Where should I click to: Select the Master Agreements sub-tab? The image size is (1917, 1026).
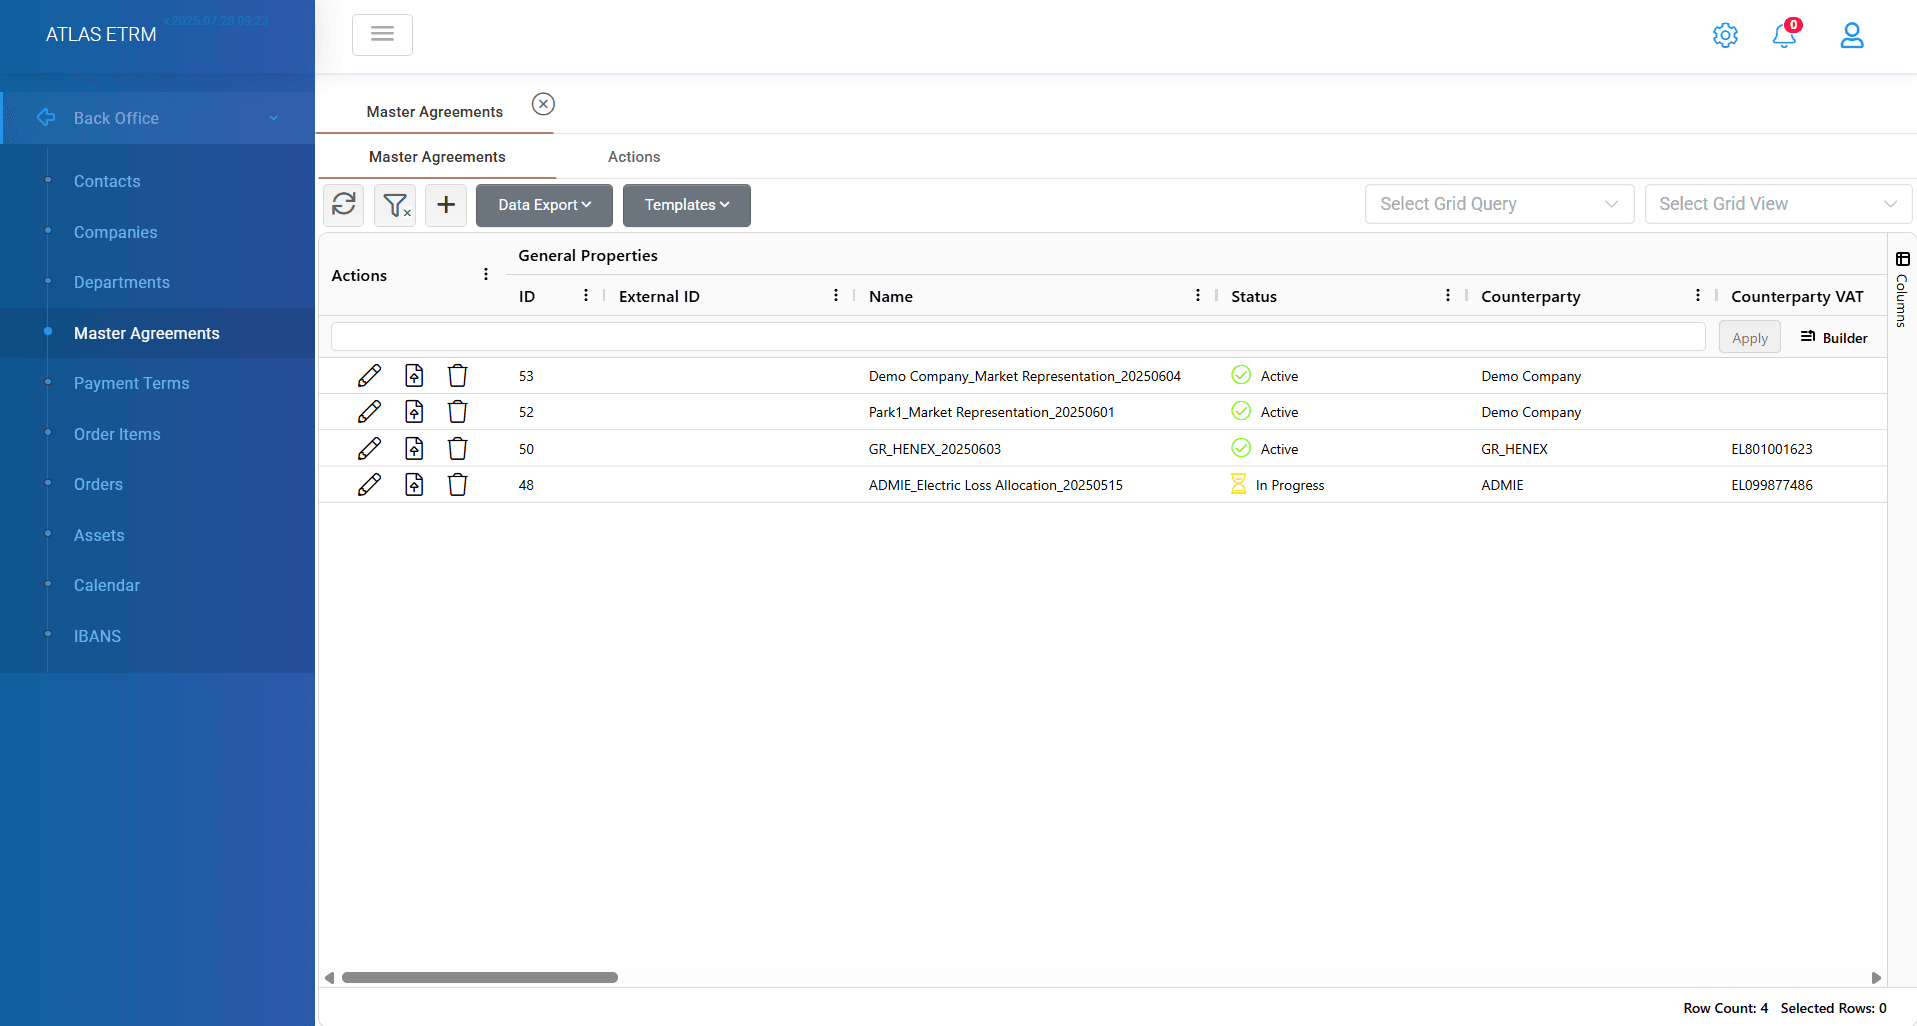point(437,157)
